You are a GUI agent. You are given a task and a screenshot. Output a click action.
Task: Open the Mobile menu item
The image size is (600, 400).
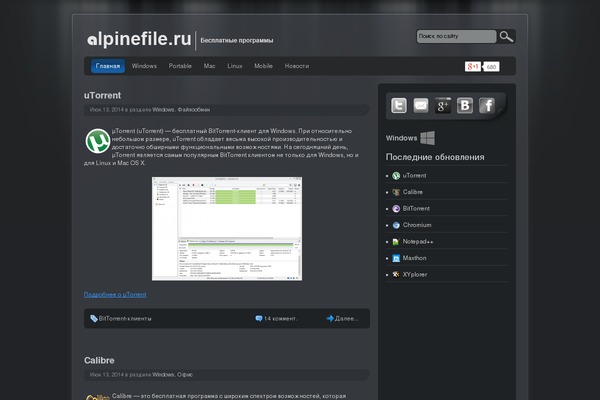tap(264, 66)
